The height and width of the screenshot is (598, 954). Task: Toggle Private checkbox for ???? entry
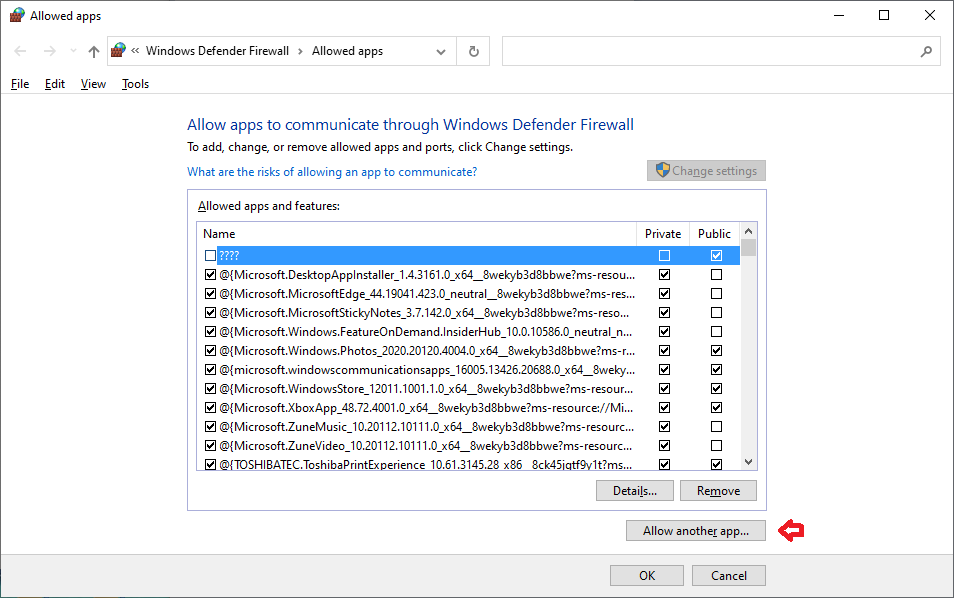pos(664,256)
